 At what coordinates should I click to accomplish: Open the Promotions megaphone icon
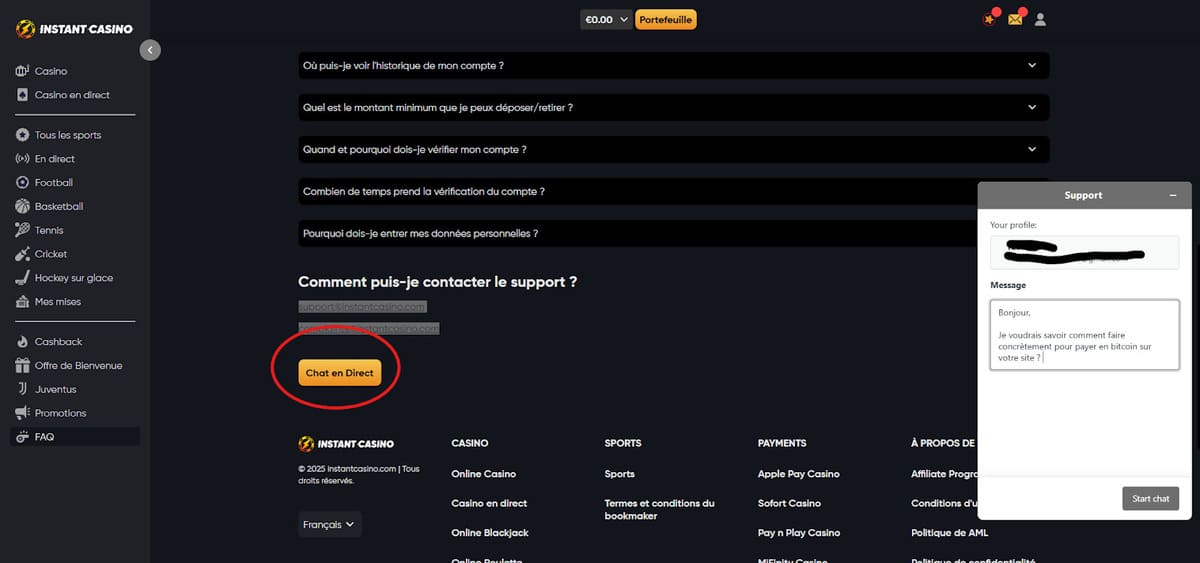tap(23, 413)
